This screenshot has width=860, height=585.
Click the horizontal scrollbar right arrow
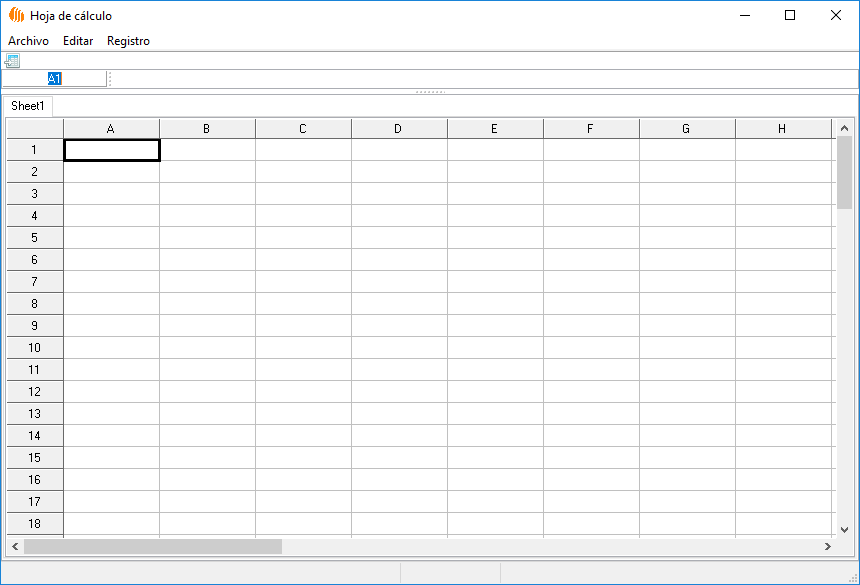pos(827,547)
